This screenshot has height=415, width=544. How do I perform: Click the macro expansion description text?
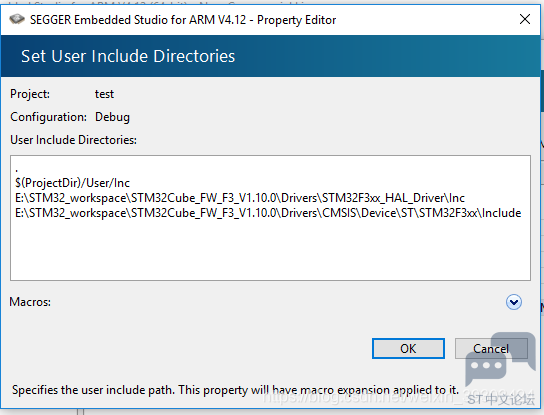[x=235, y=390]
